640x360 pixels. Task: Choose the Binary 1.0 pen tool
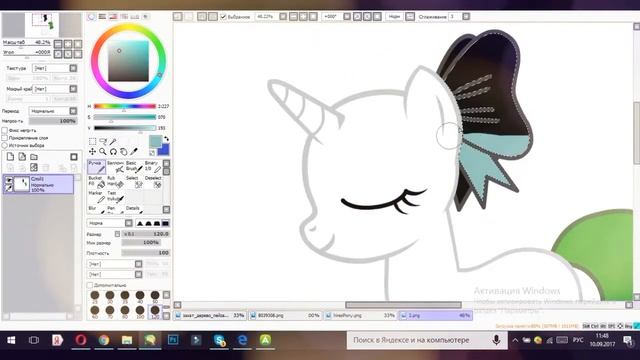click(x=153, y=167)
